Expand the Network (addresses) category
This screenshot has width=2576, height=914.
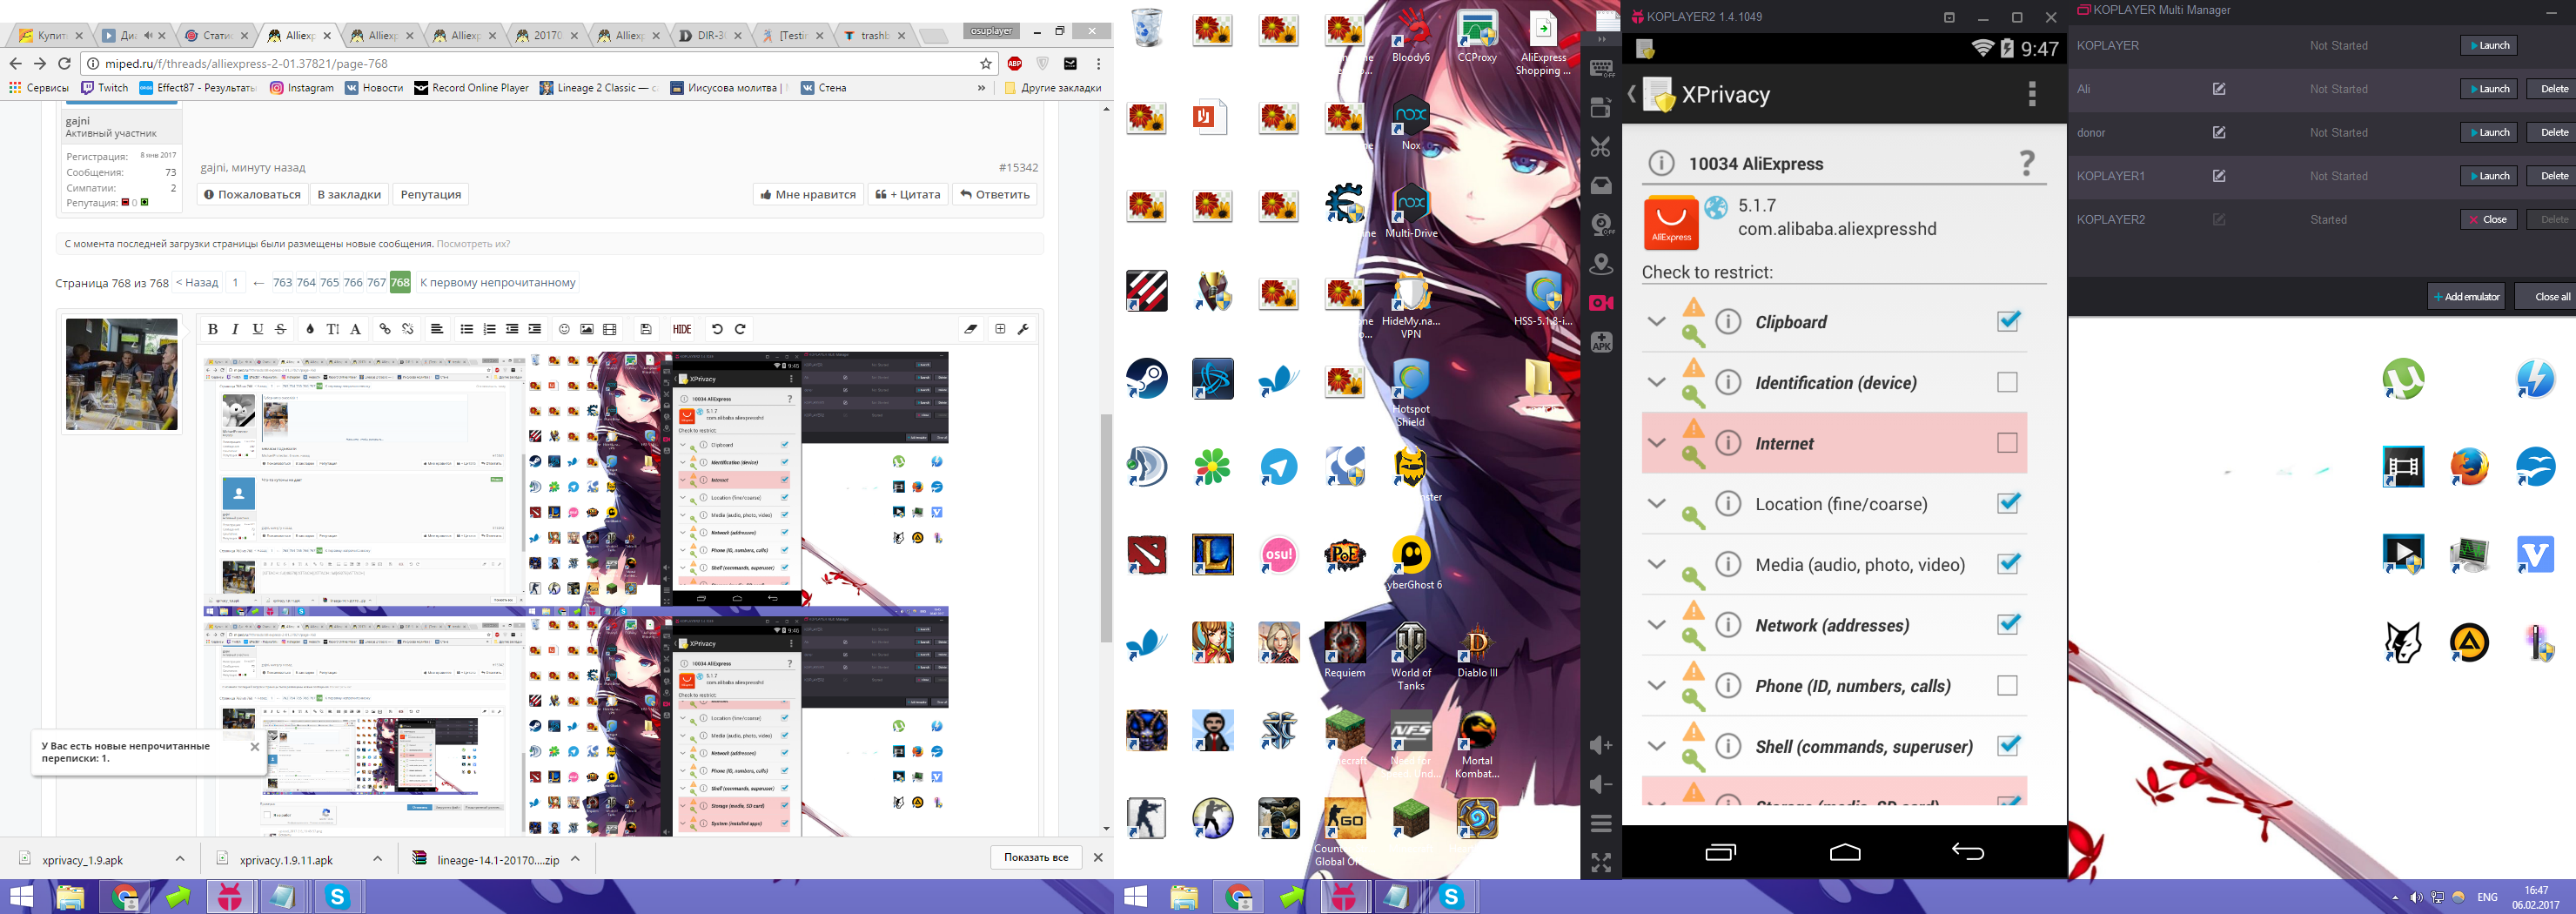(1657, 625)
